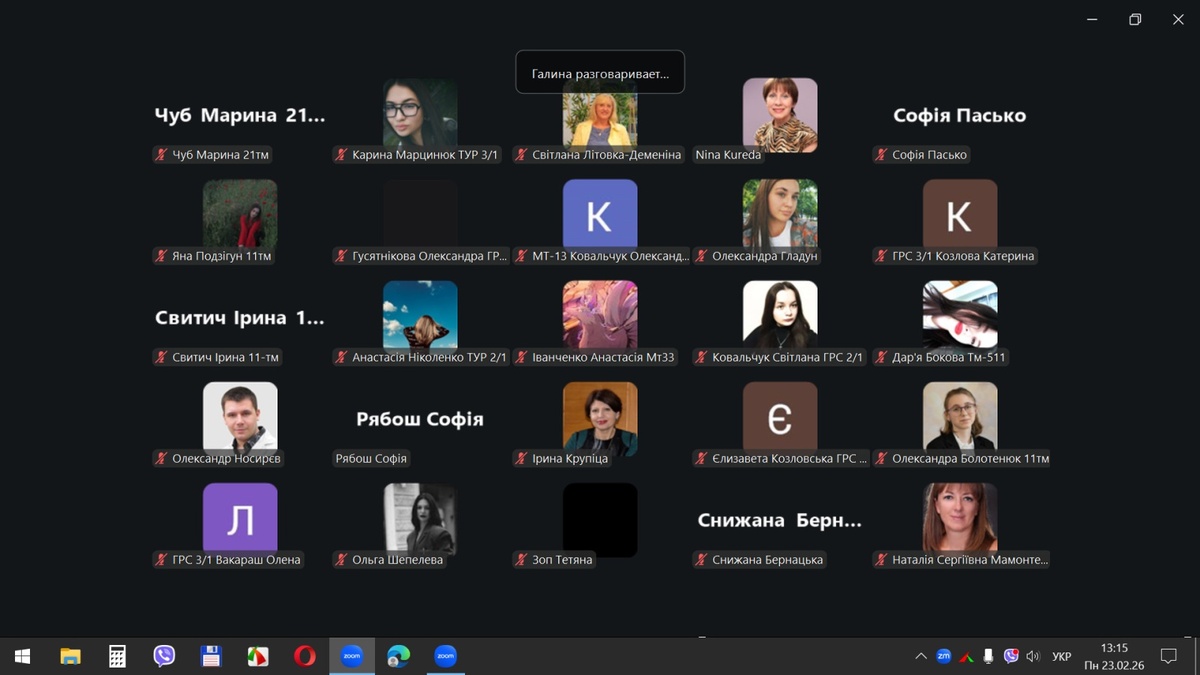Select Олександр Носирєв's video thumbnail
Screen dimensions: 1200x675
tap(240, 415)
